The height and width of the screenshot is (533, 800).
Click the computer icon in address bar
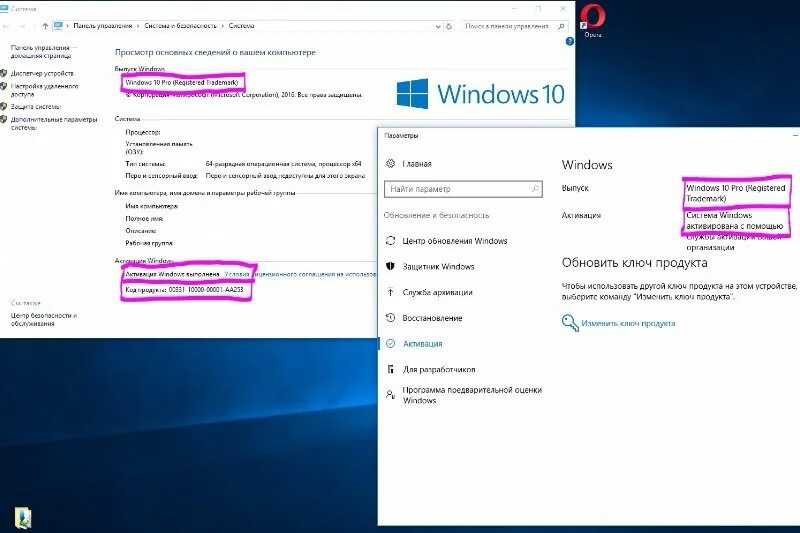[x=58, y=26]
